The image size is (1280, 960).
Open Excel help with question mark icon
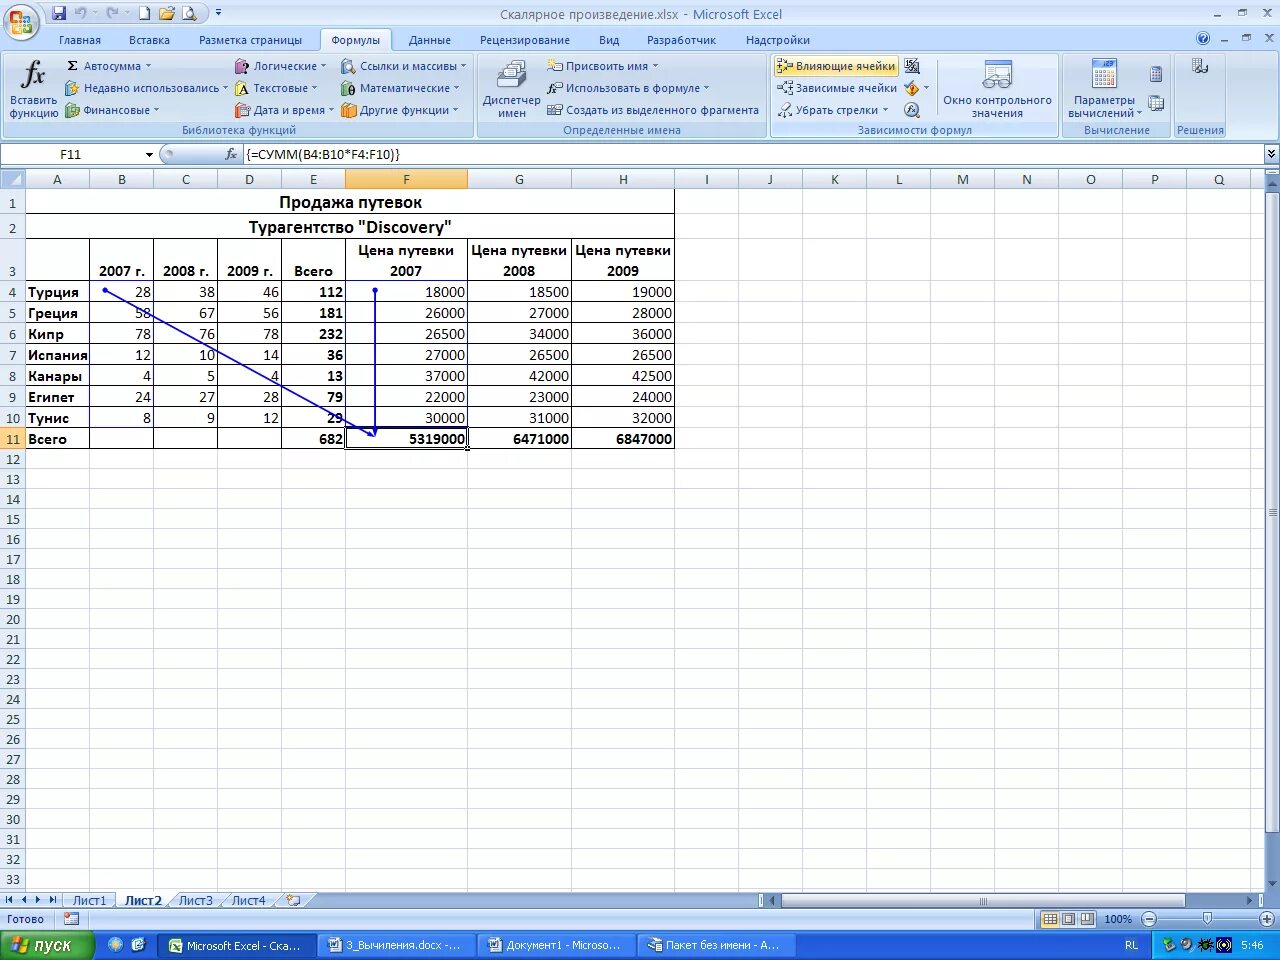click(x=1203, y=39)
